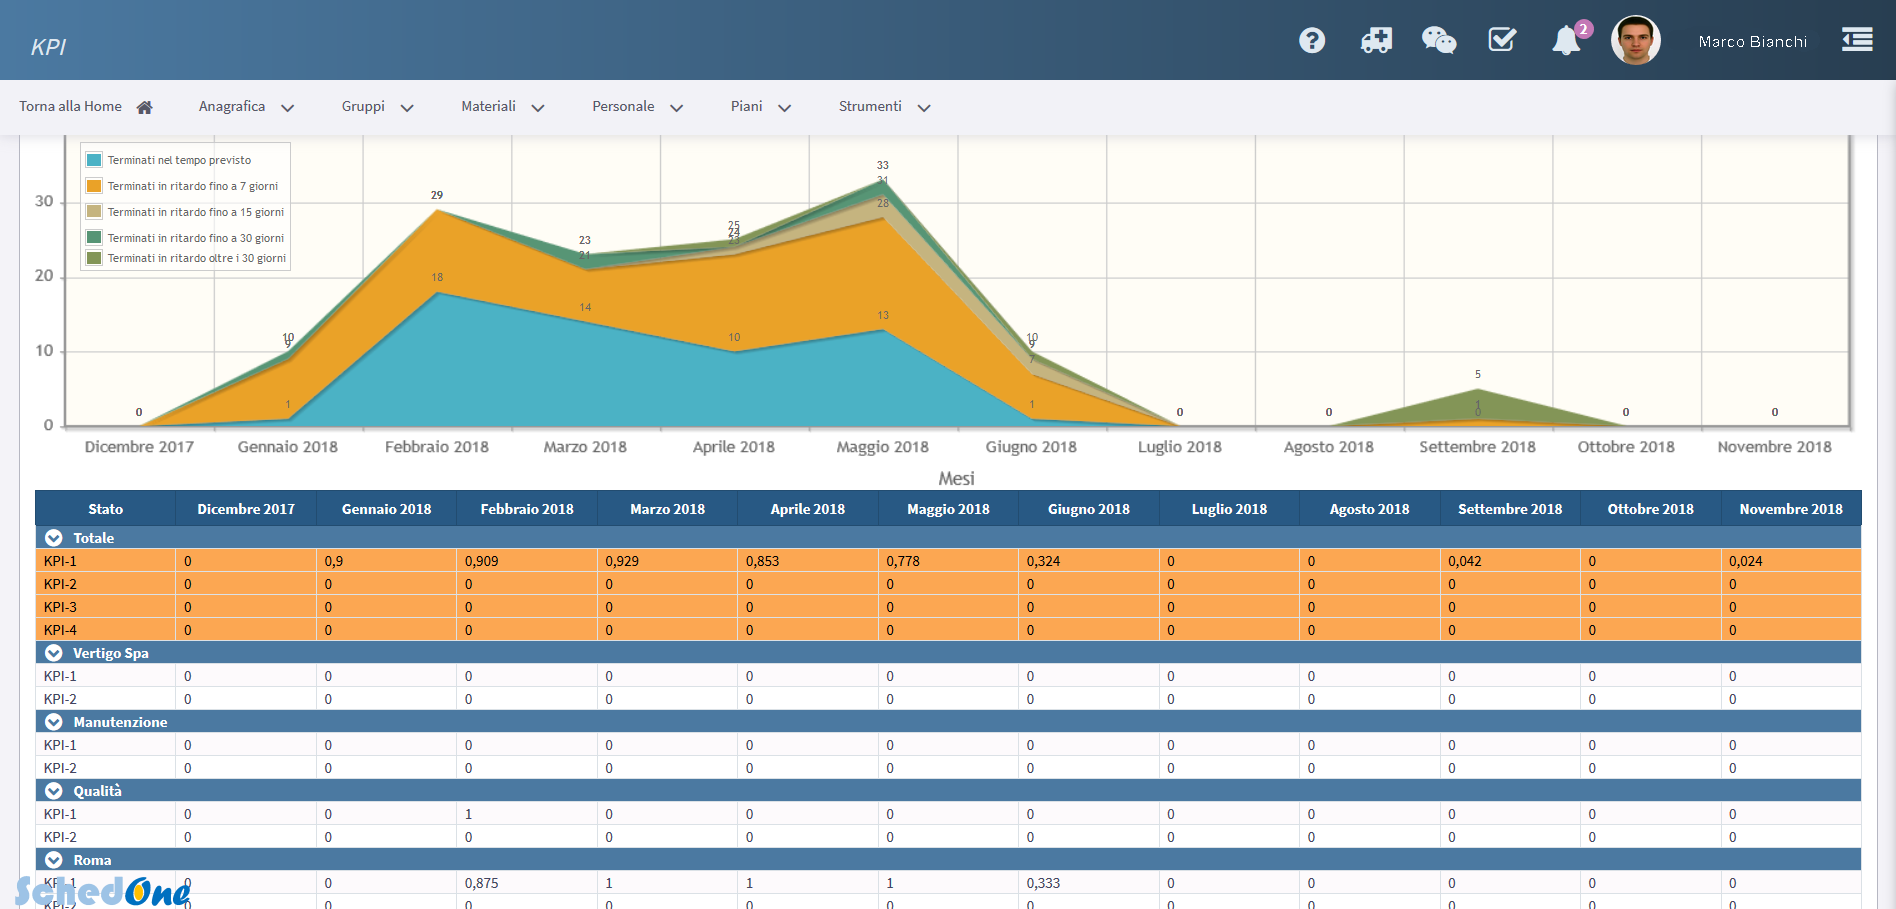Collapse the Totale group row
This screenshot has width=1896, height=909.
54,538
